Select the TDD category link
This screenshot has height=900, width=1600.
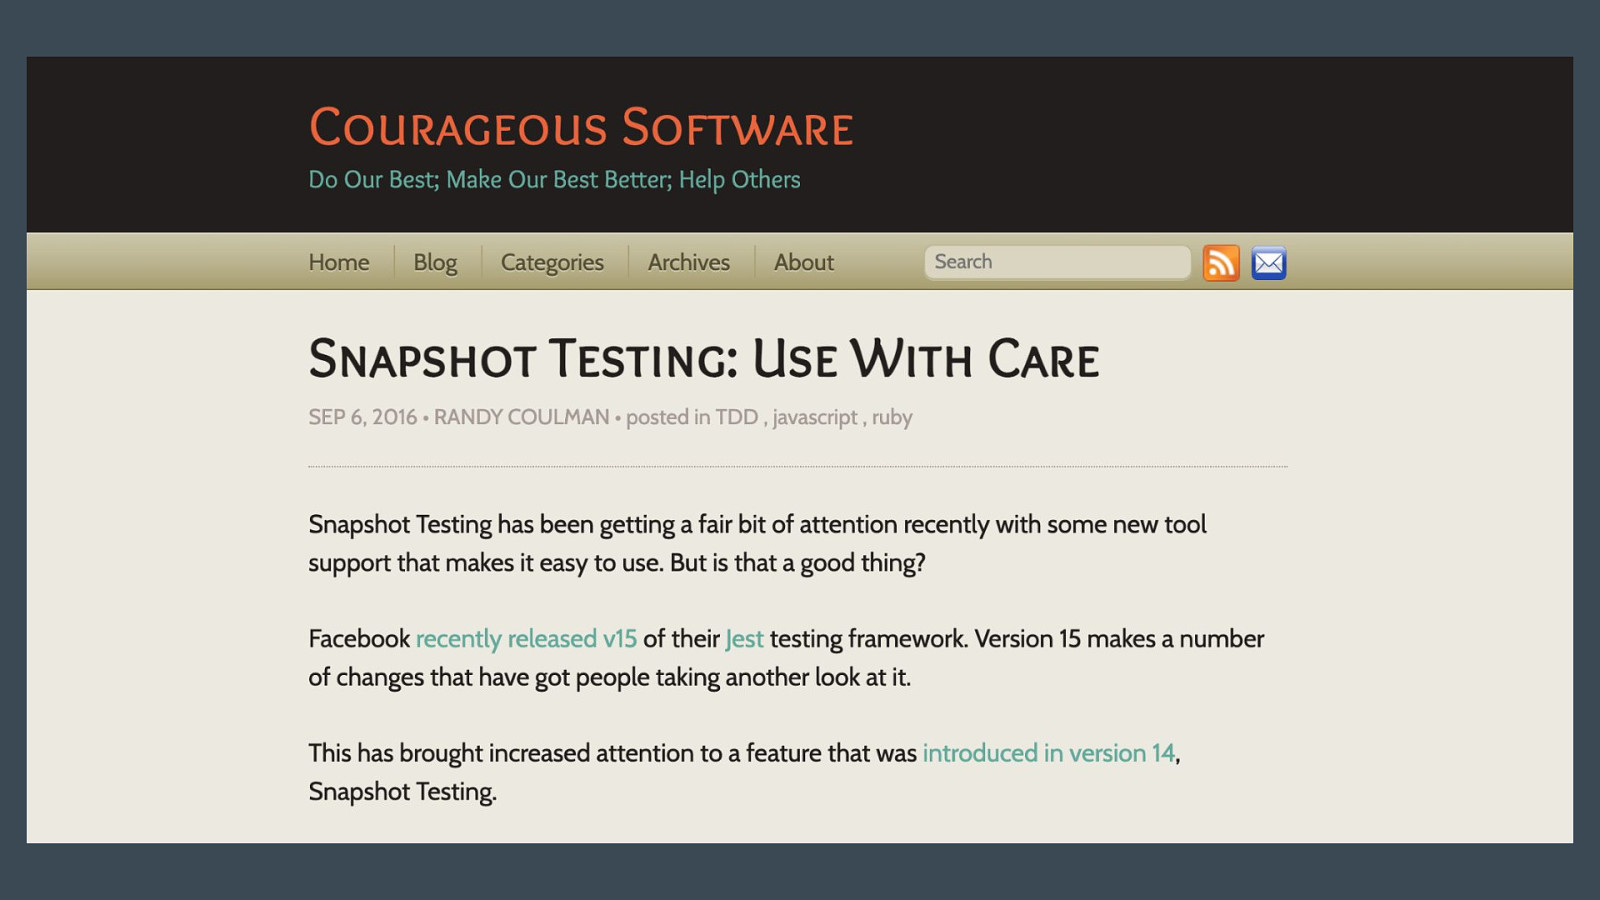click(x=736, y=417)
